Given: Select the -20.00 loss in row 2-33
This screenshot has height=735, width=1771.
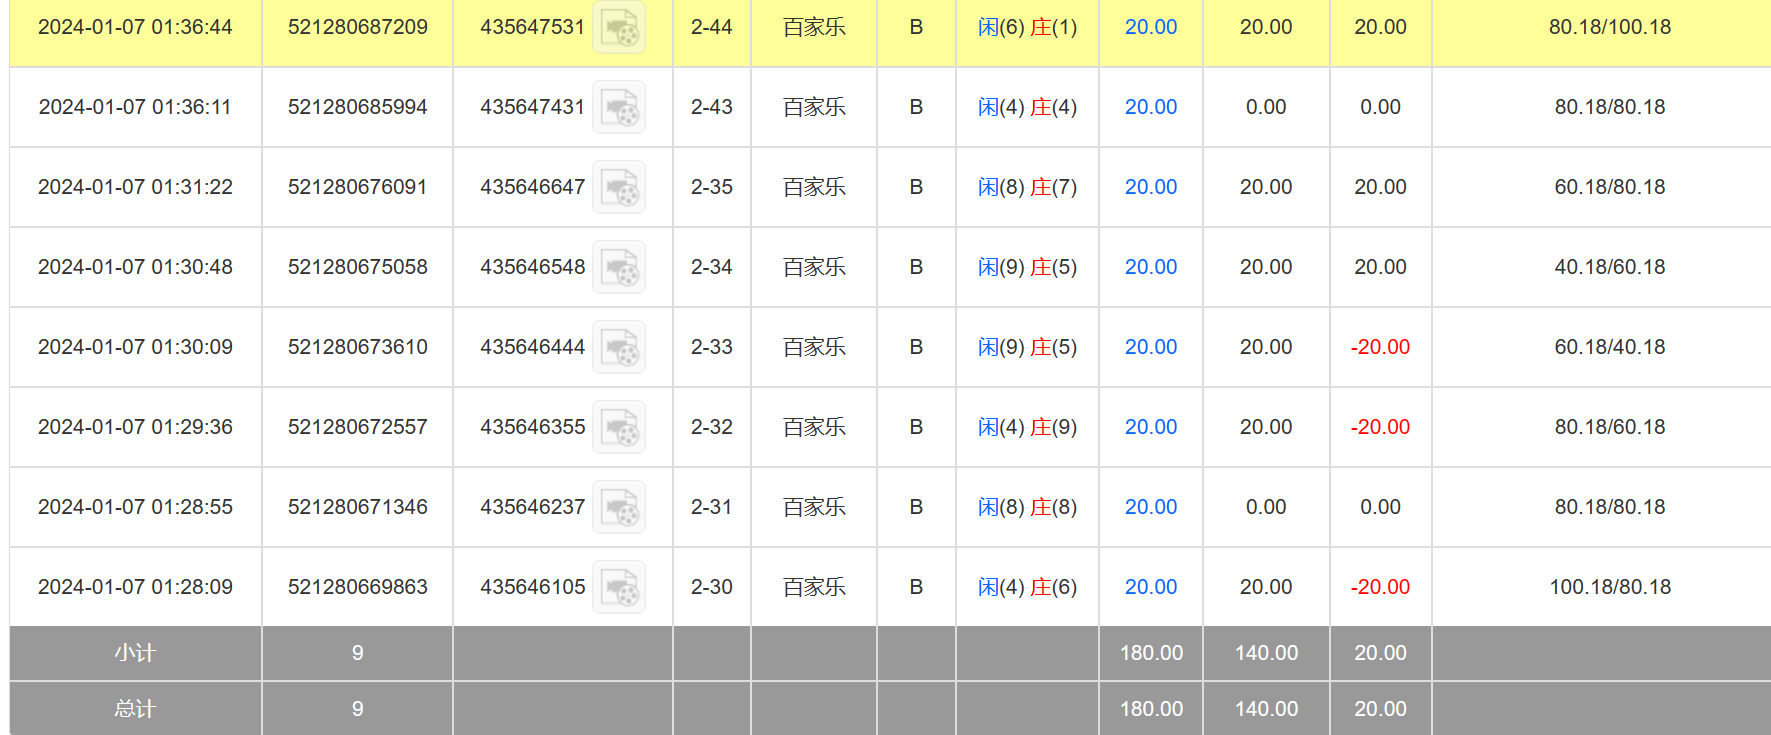Looking at the screenshot, I should click(x=1380, y=347).
